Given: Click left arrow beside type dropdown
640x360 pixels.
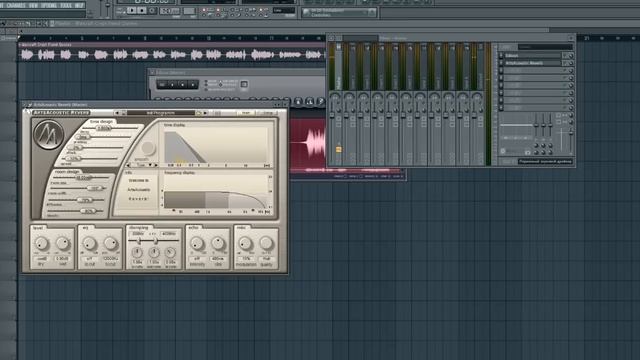Looking at the screenshot, I should coord(129,165).
